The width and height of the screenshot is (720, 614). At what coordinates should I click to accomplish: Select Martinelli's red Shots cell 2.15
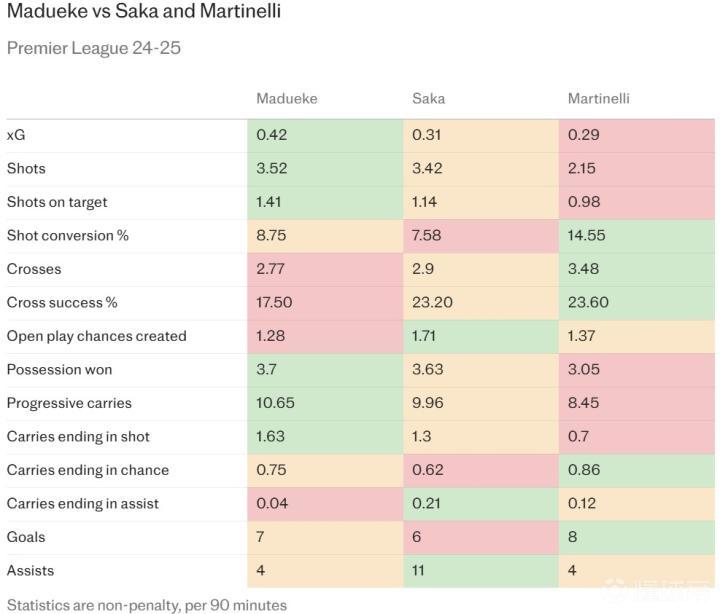tap(636, 168)
